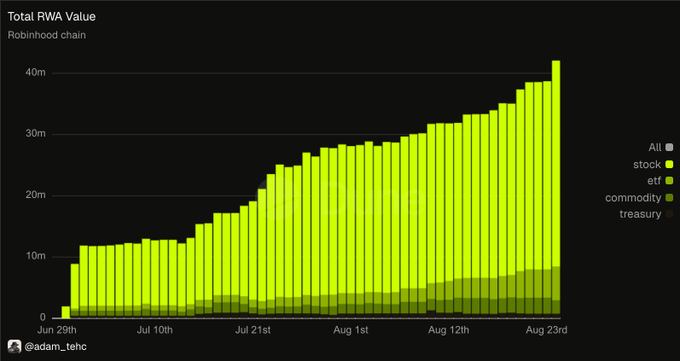Click the Total RWA Value chart title

(52, 17)
